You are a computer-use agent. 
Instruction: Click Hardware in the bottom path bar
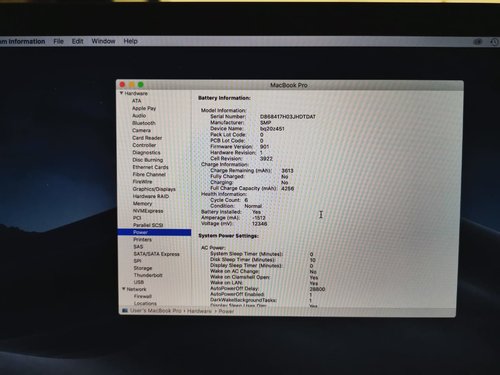(x=199, y=311)
